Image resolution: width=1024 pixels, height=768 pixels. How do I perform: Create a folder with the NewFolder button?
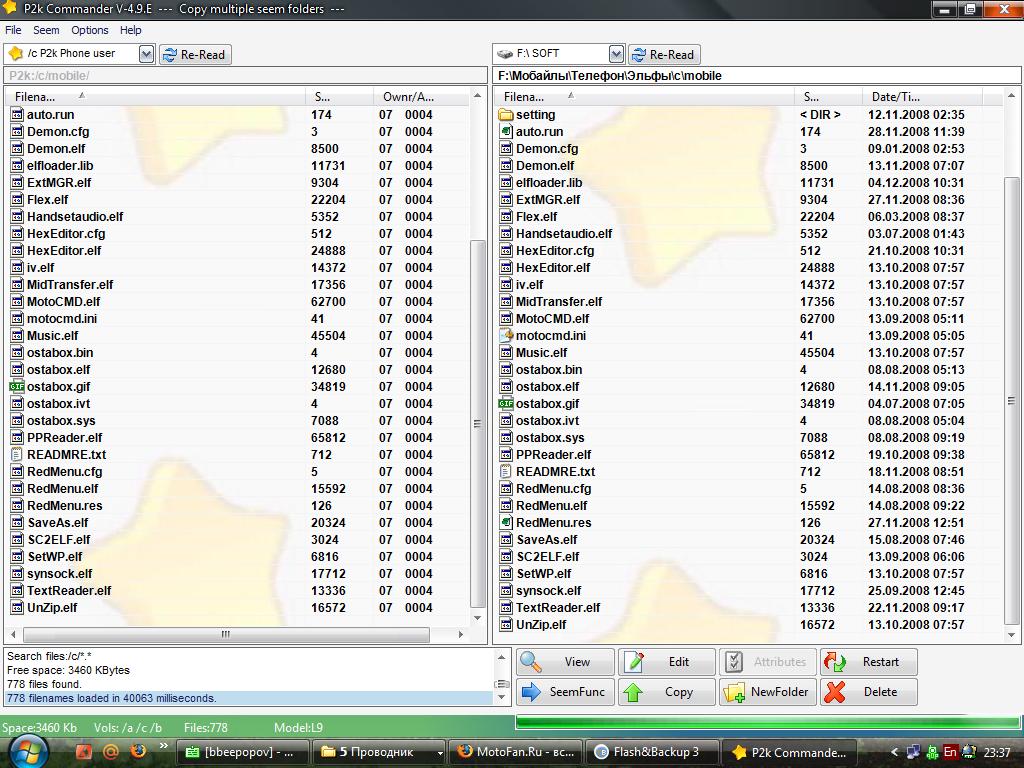coord(768,692)
